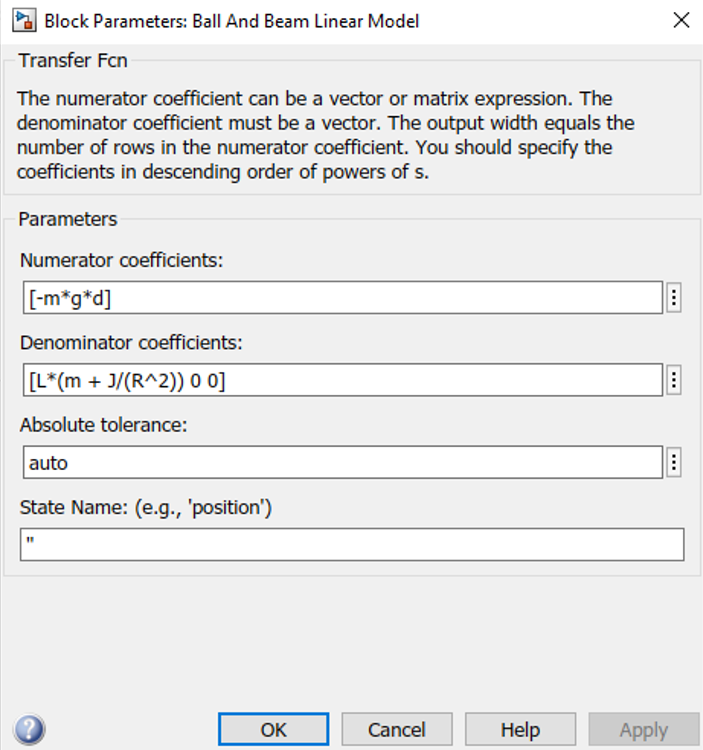Click the Block Parameters title bar text

click(231, 22)
